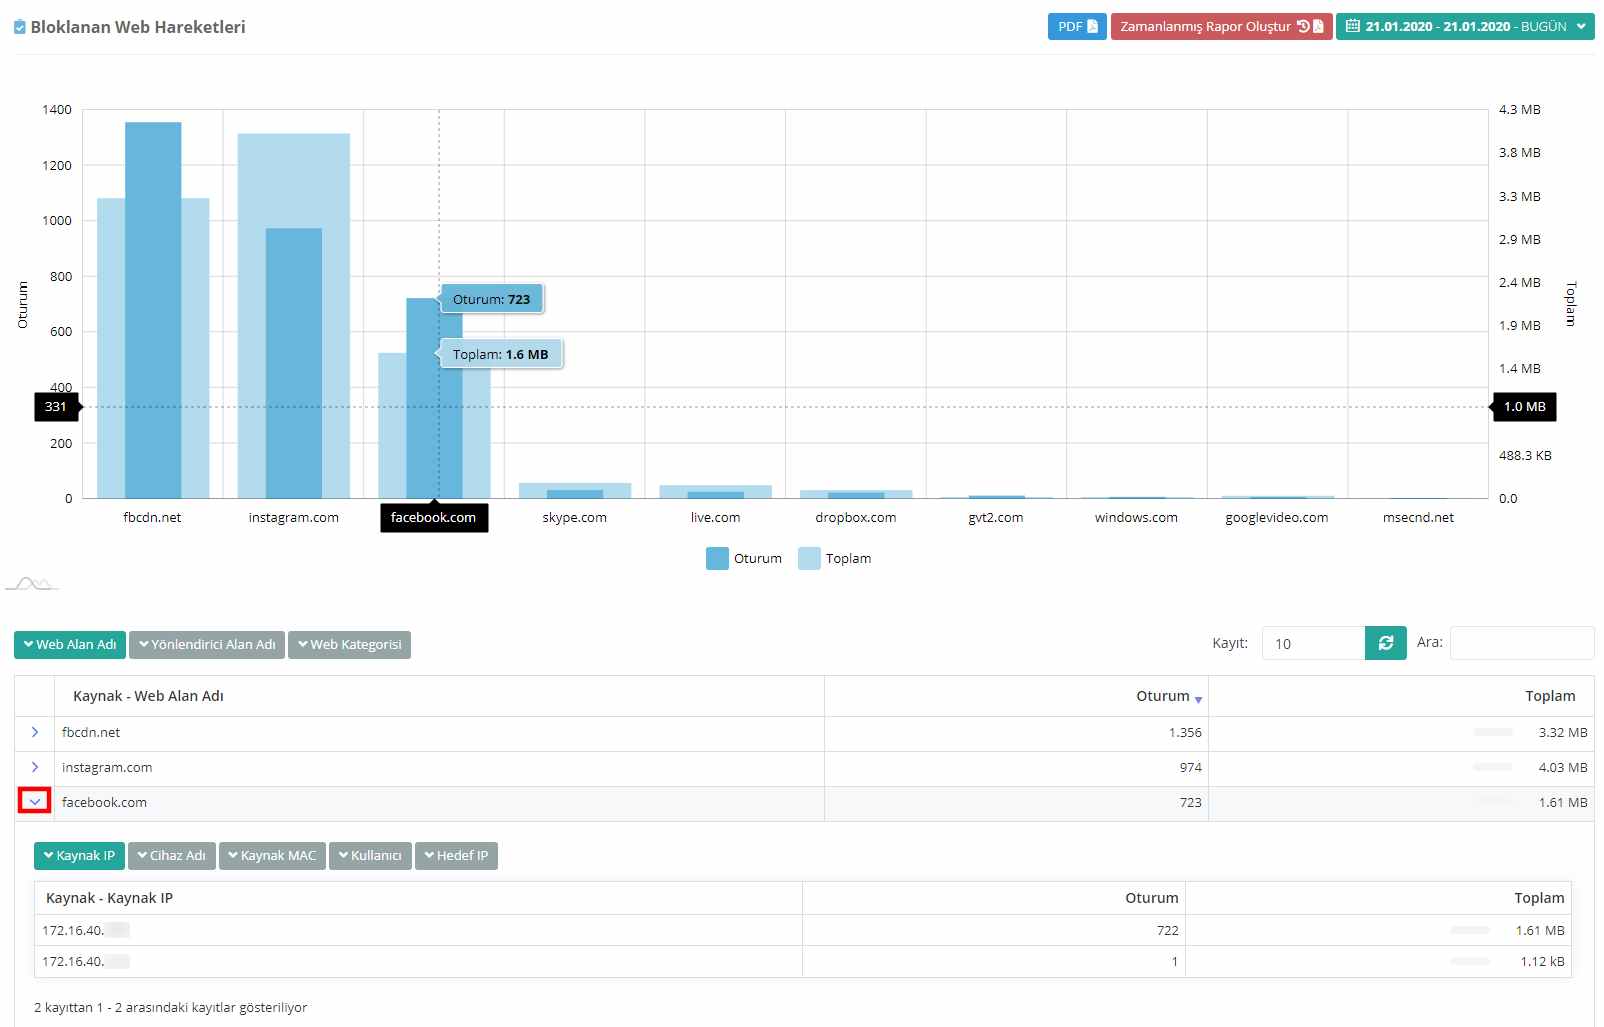The width and height of the screenshot is (1604, 1027).
Task: Create scheduled report via Zamanlanmış Rapor Oluştur
Action: click(x=1220, y=27)
